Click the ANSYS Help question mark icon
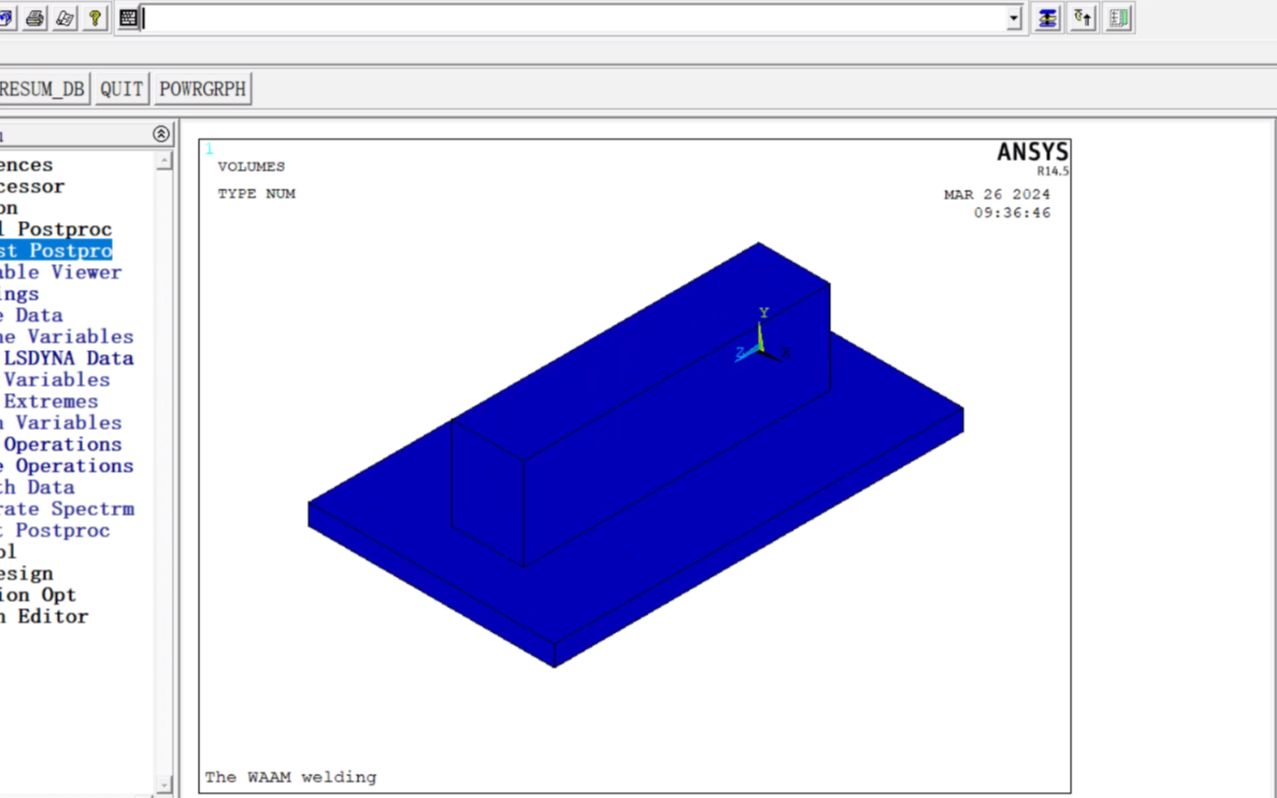The image size is (1277, 798). pyautogui.click(x=95, y=18)
